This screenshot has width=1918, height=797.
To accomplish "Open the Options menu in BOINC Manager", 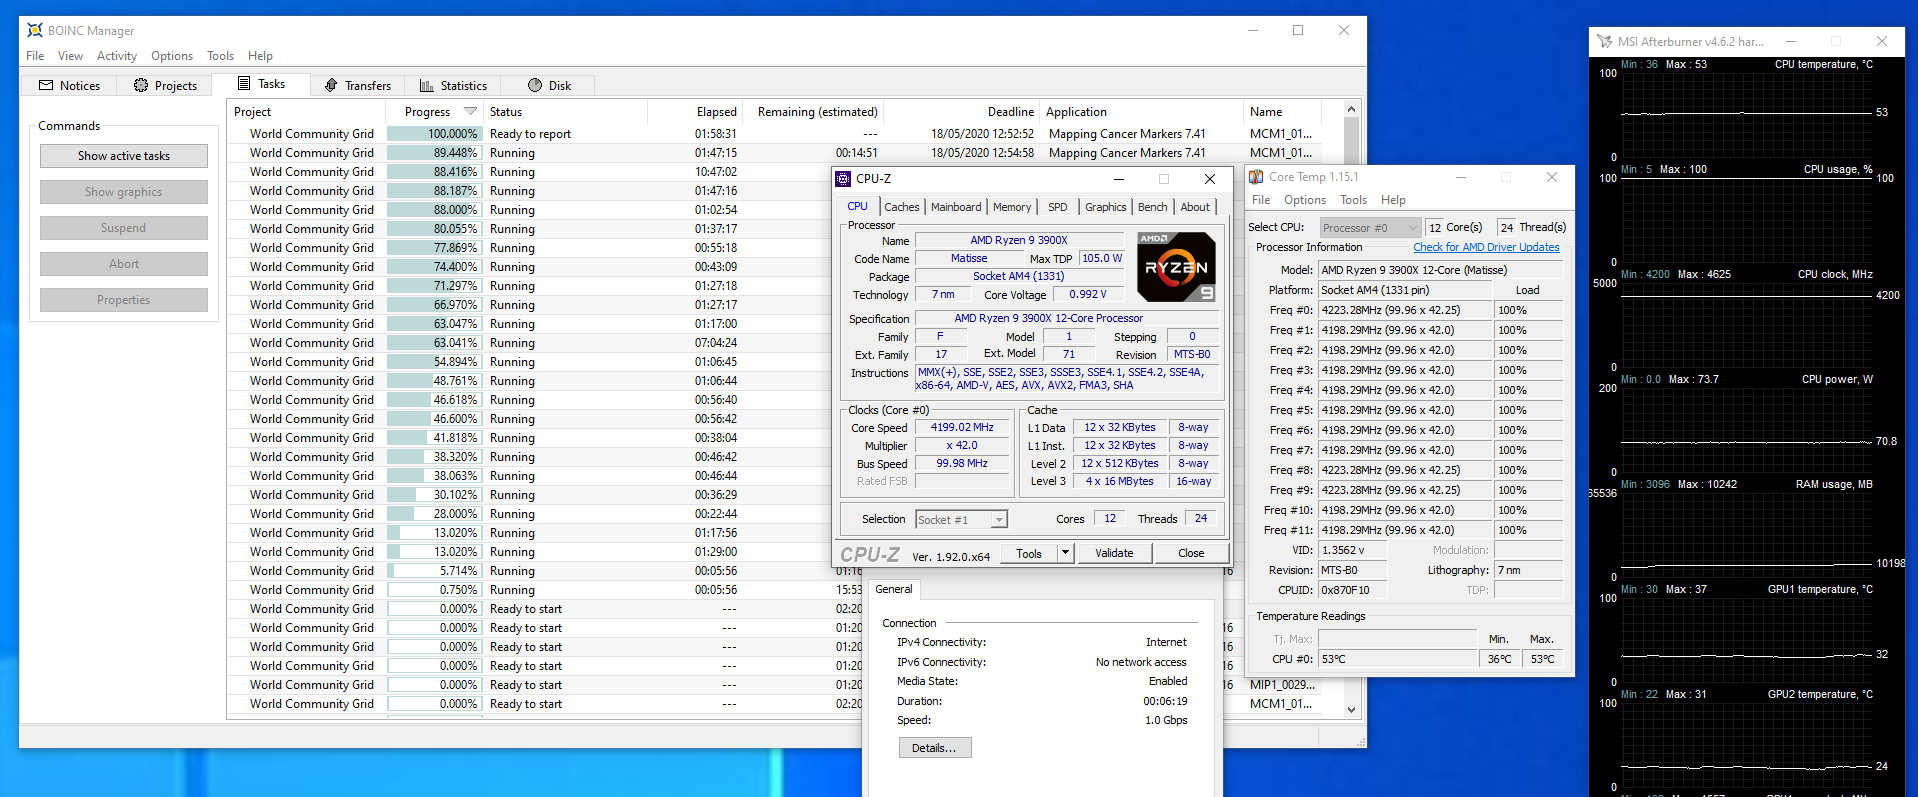I will point(172,56).
